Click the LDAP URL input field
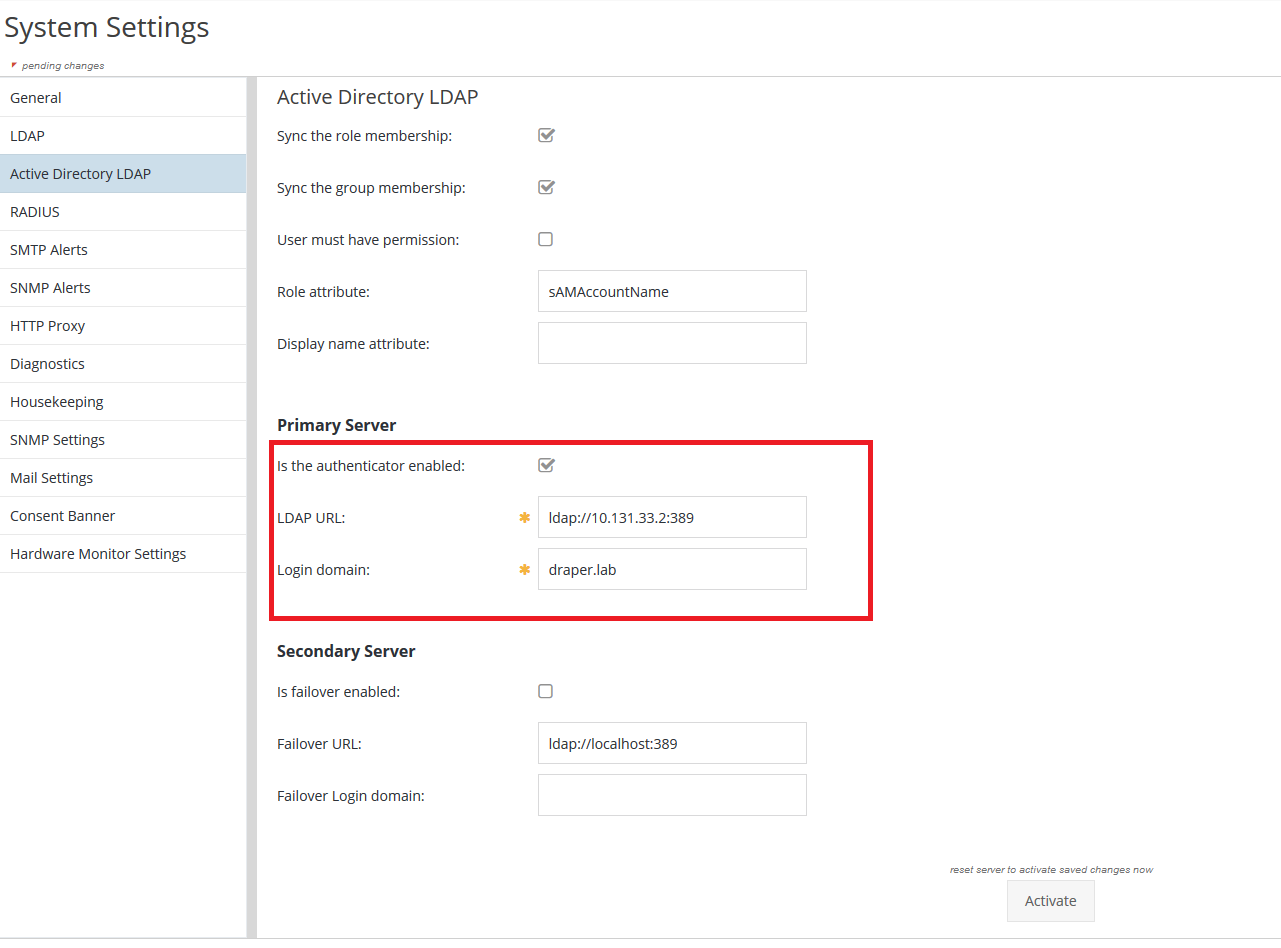The width and height of the screenshot is (1281, 948). 672,517
